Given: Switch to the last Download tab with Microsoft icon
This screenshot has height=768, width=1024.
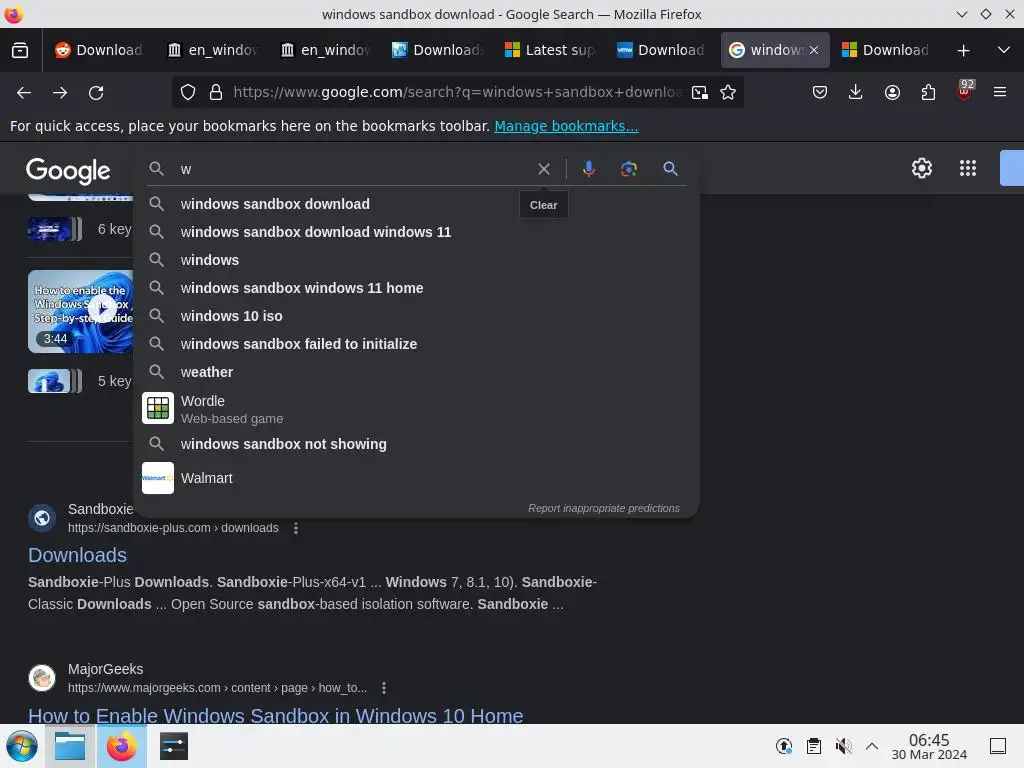Looking at the screenshot, I should click(x=887, y=50).
